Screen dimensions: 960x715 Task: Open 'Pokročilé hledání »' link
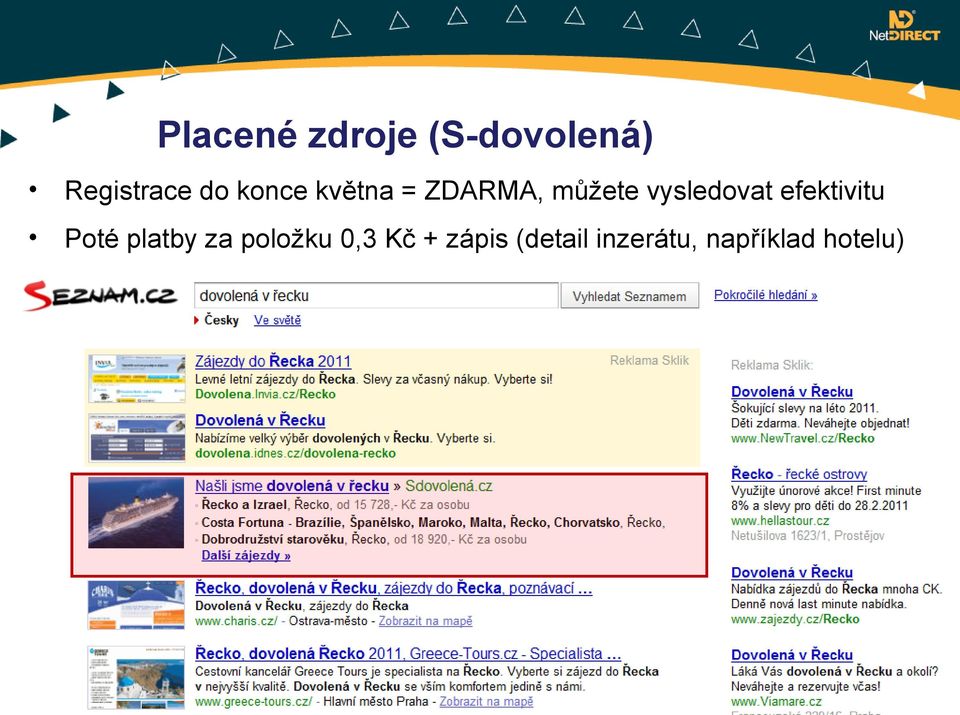(x=765, y=295)
